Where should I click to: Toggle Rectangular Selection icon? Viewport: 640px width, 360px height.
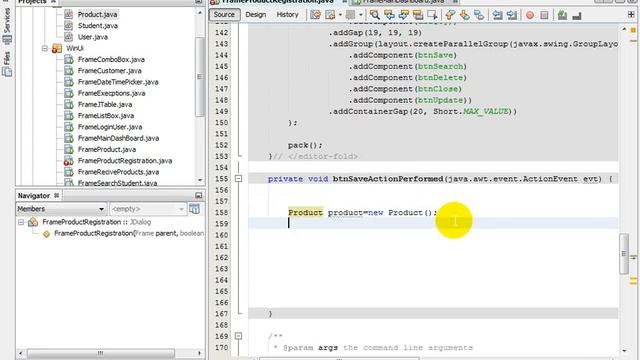click(432, 15)
